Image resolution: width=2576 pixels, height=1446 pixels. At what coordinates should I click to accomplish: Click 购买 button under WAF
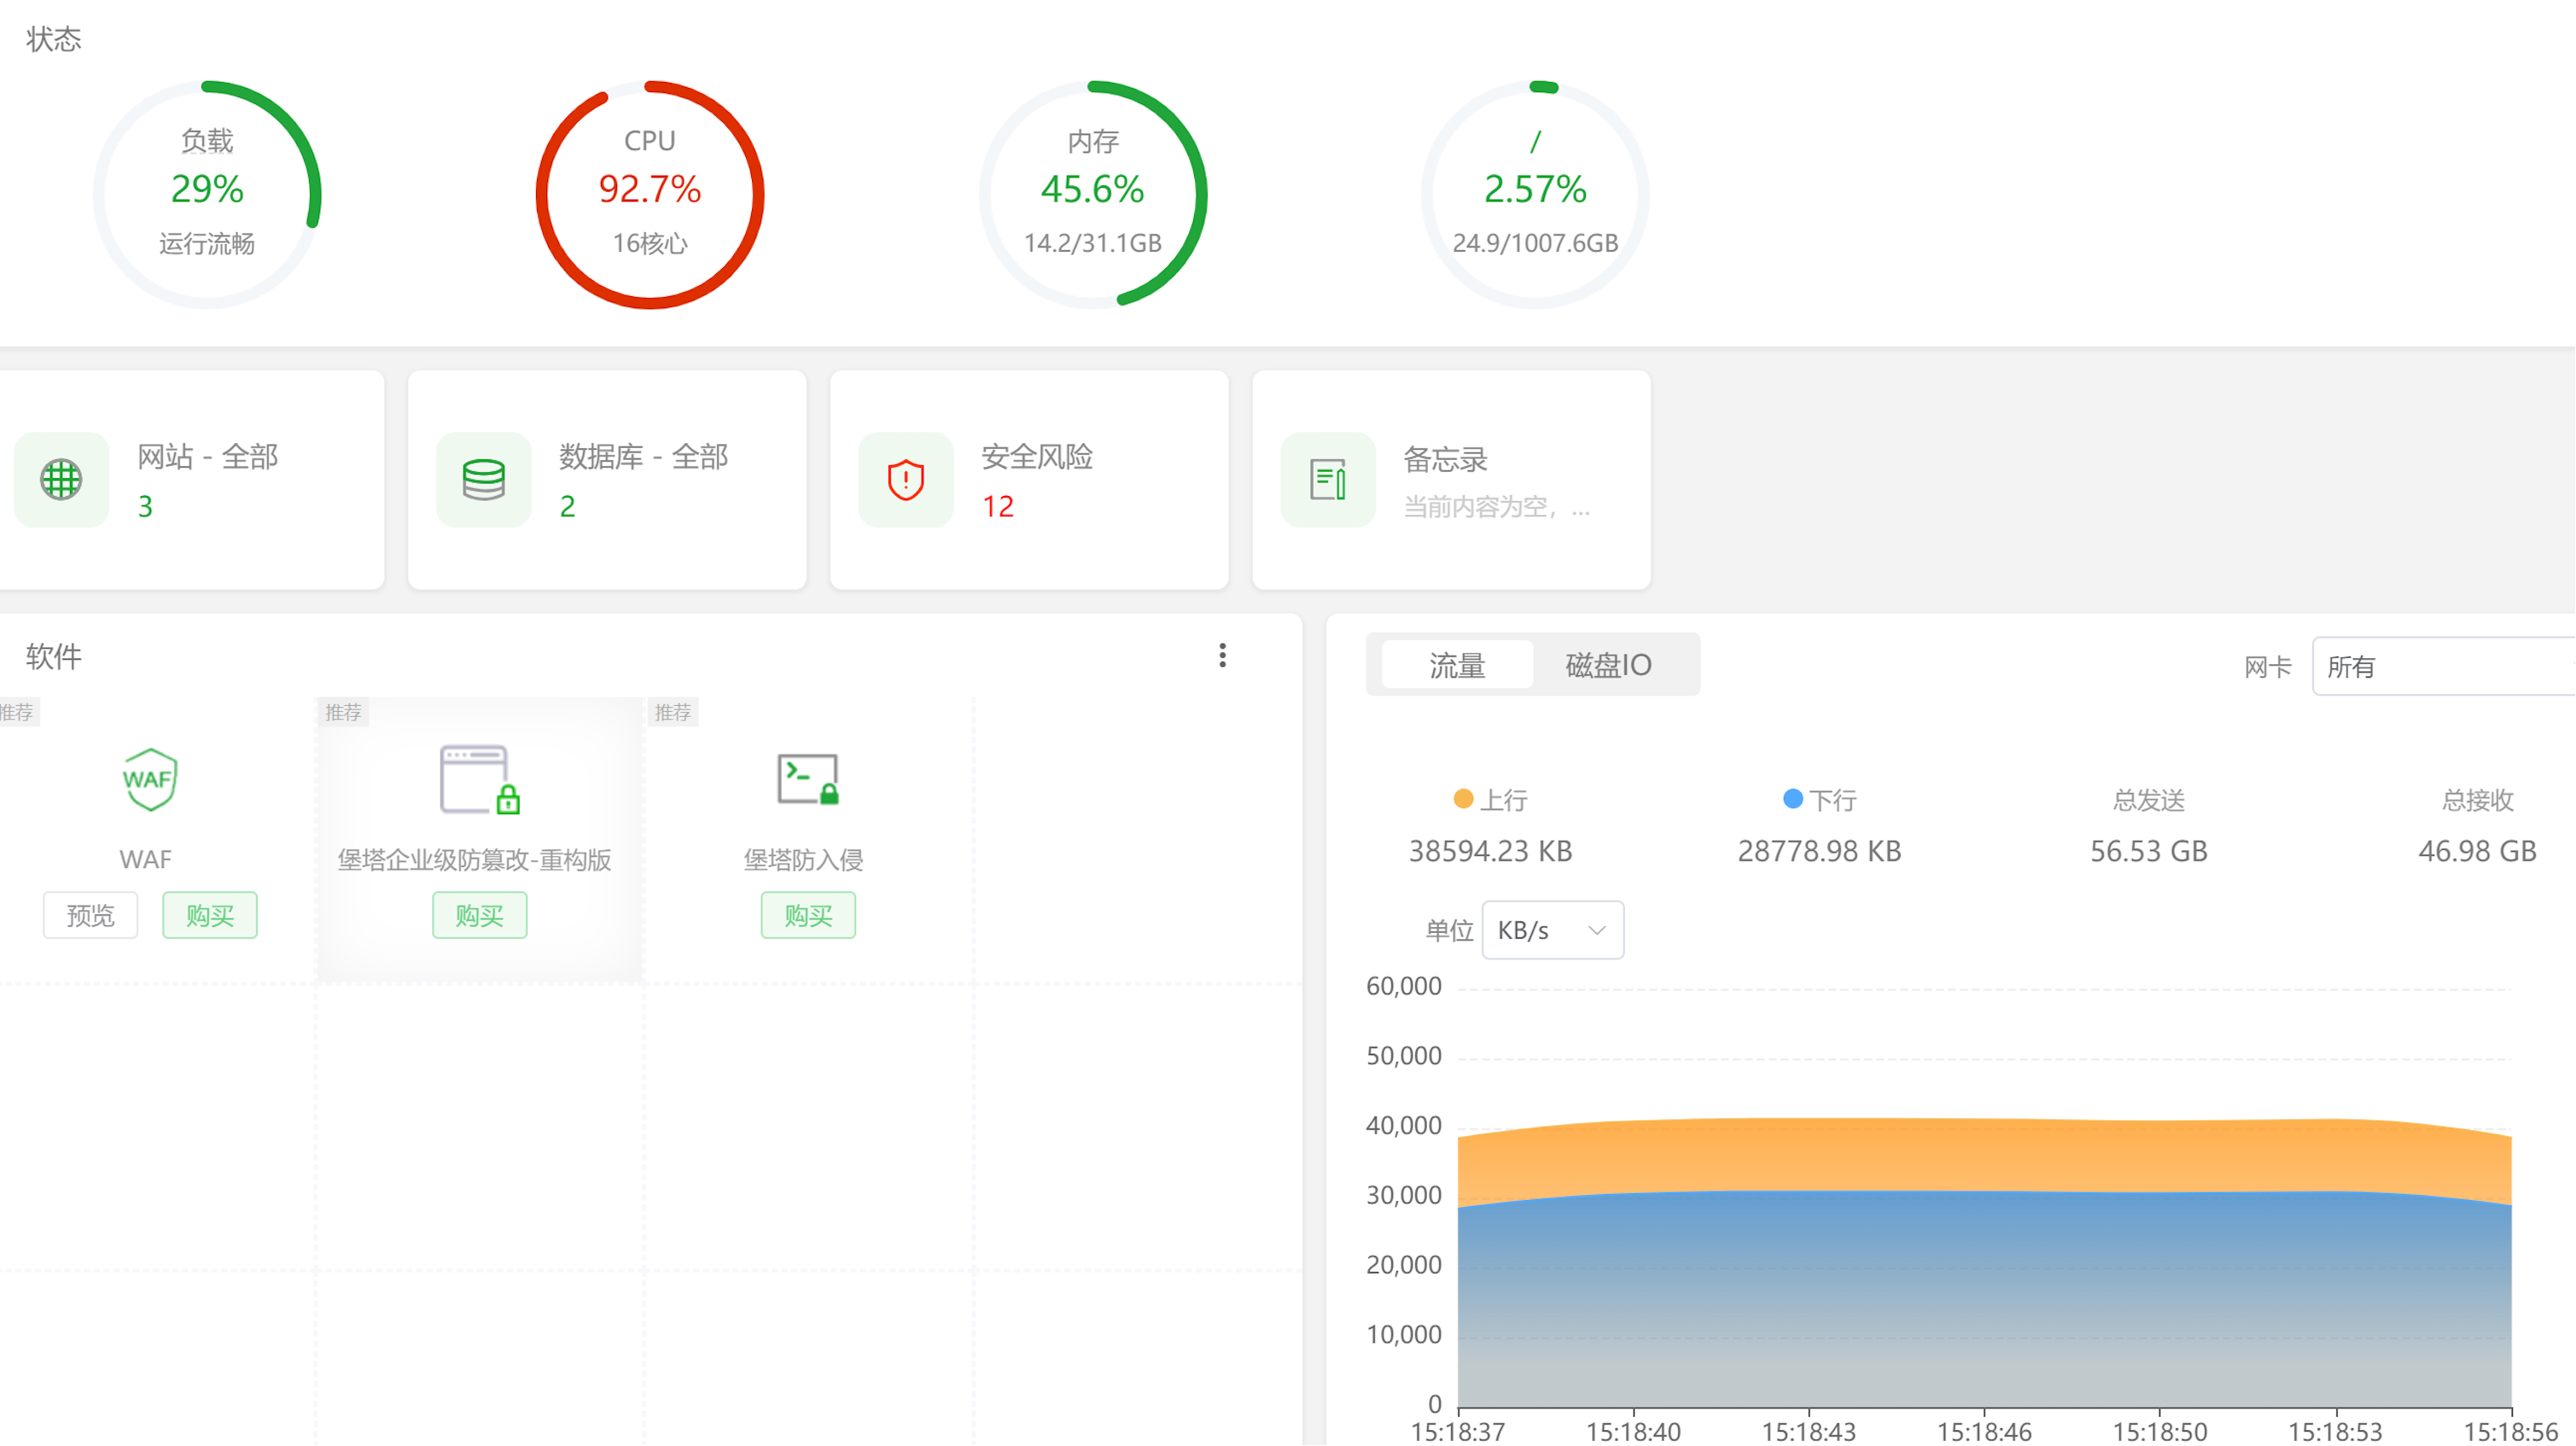[210, 915]
